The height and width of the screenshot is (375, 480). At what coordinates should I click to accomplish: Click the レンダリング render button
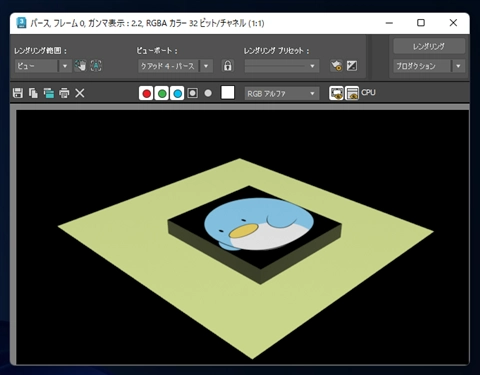[429, 46]
